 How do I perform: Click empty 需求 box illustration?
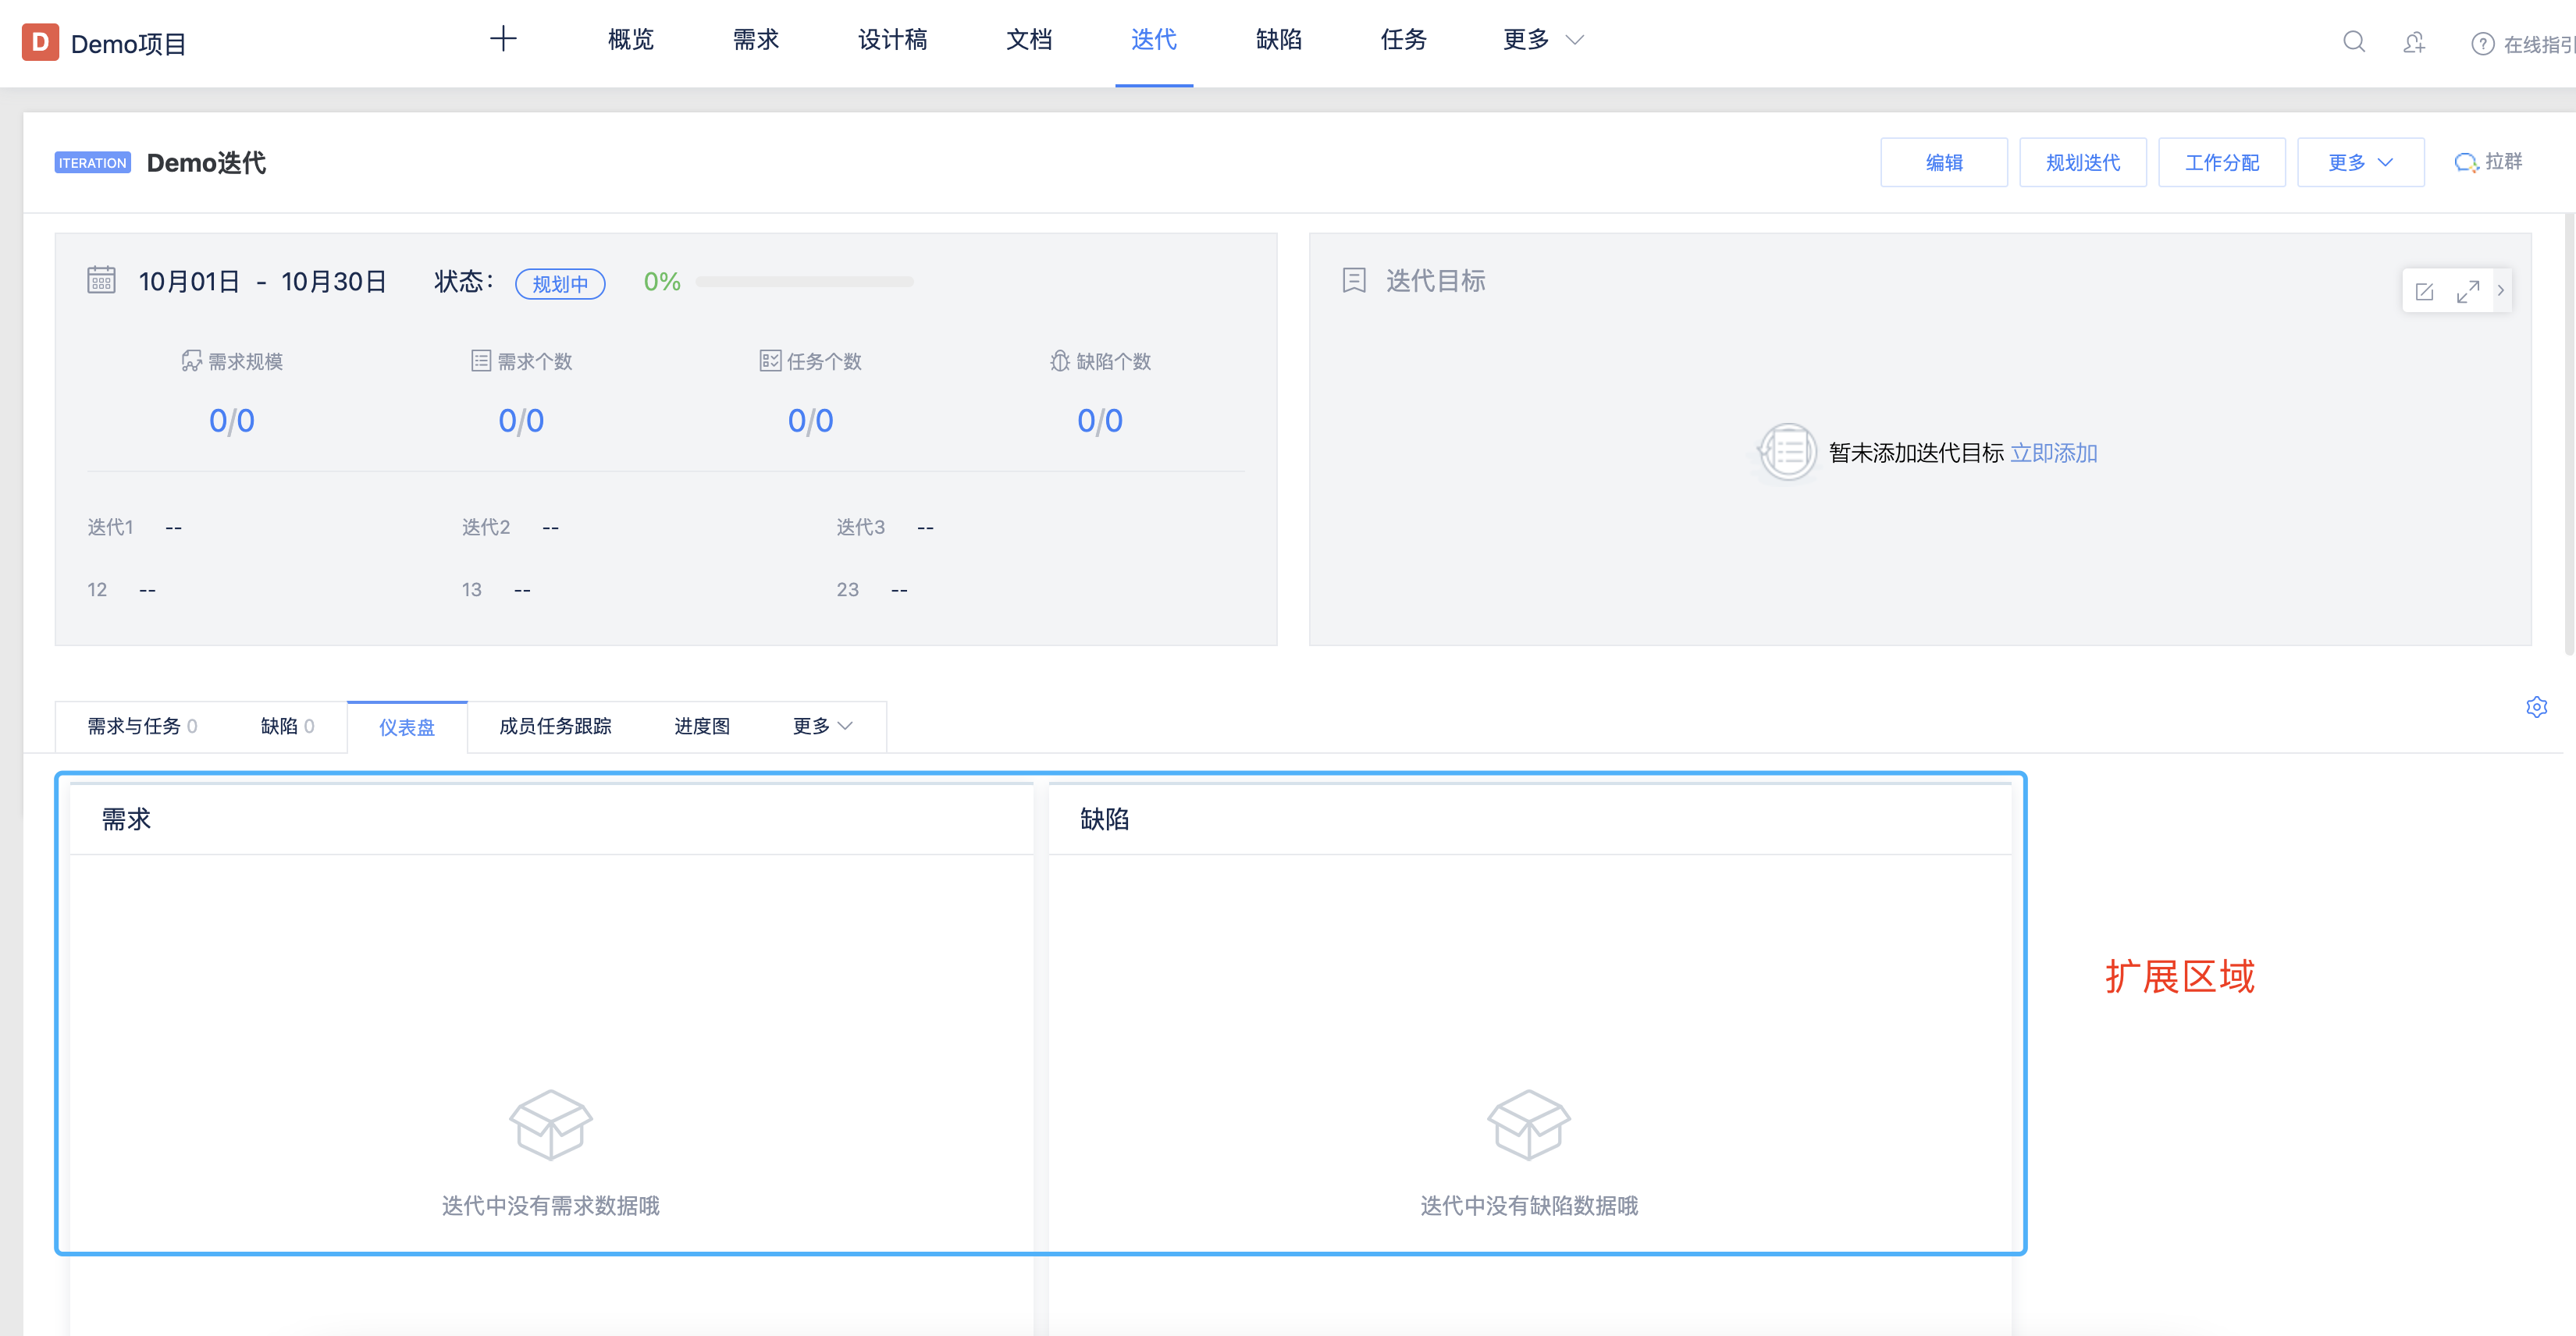(551, 1124)
